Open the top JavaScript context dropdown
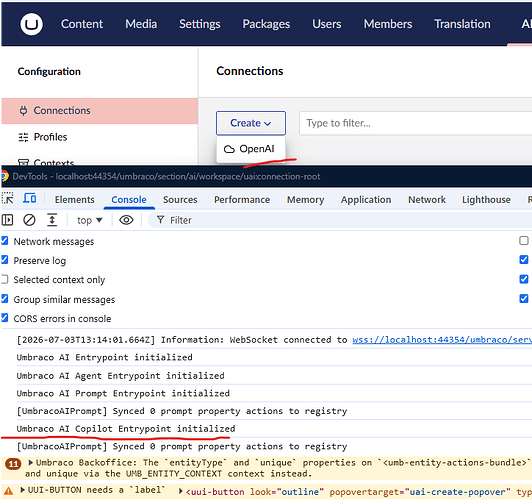The image size is (532, 500). point(90,220)
